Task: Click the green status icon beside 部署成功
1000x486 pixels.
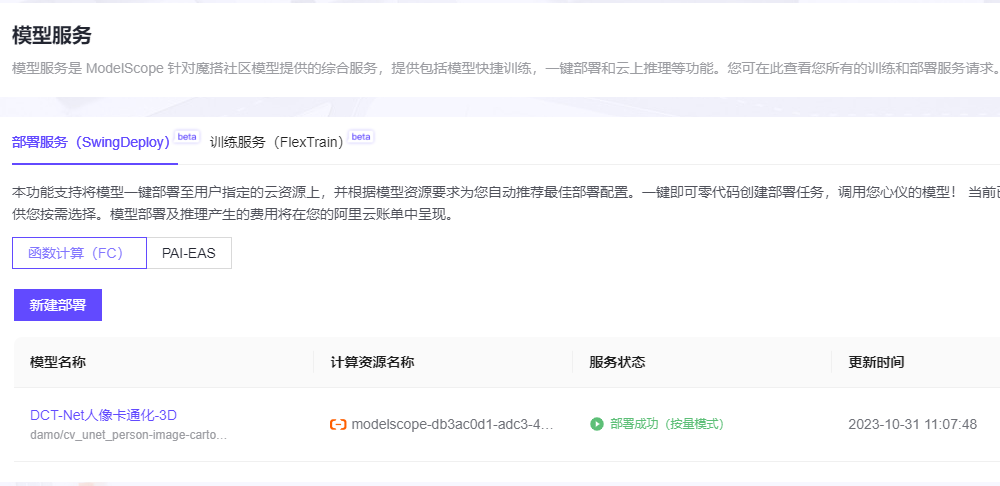Action: tap(597, 424)
